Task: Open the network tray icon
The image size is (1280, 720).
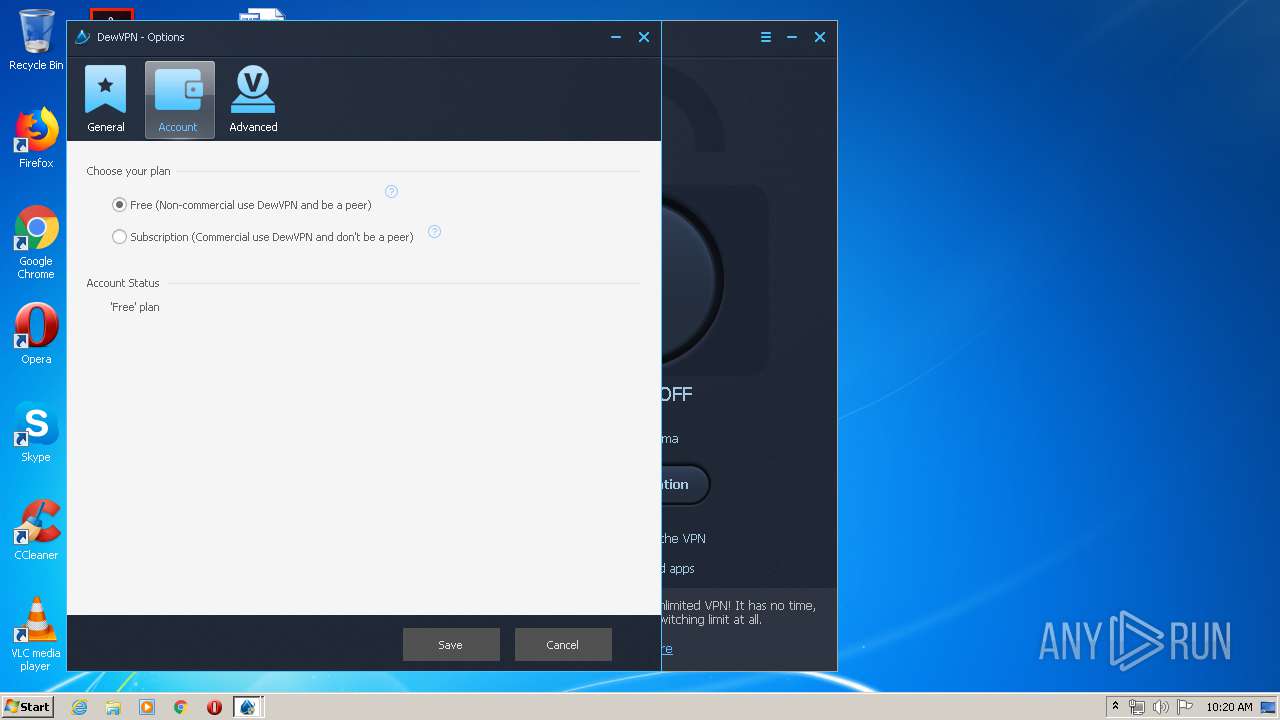Action: [1137, 707]
